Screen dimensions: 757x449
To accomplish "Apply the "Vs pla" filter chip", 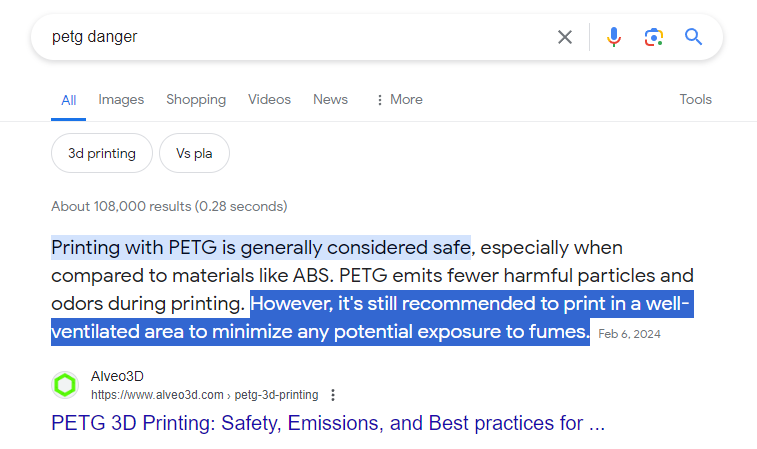I will tap(194, 154).
